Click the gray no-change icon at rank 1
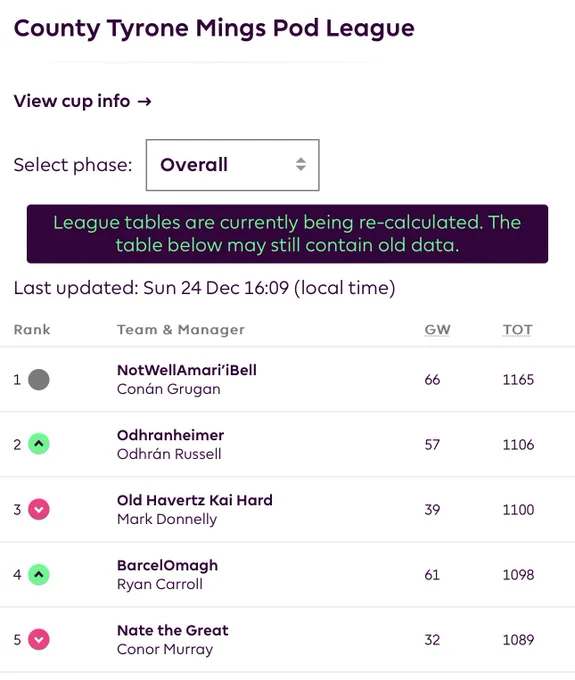Image resolution: width=575 pixels, height=680 pixels. point(39,379)
